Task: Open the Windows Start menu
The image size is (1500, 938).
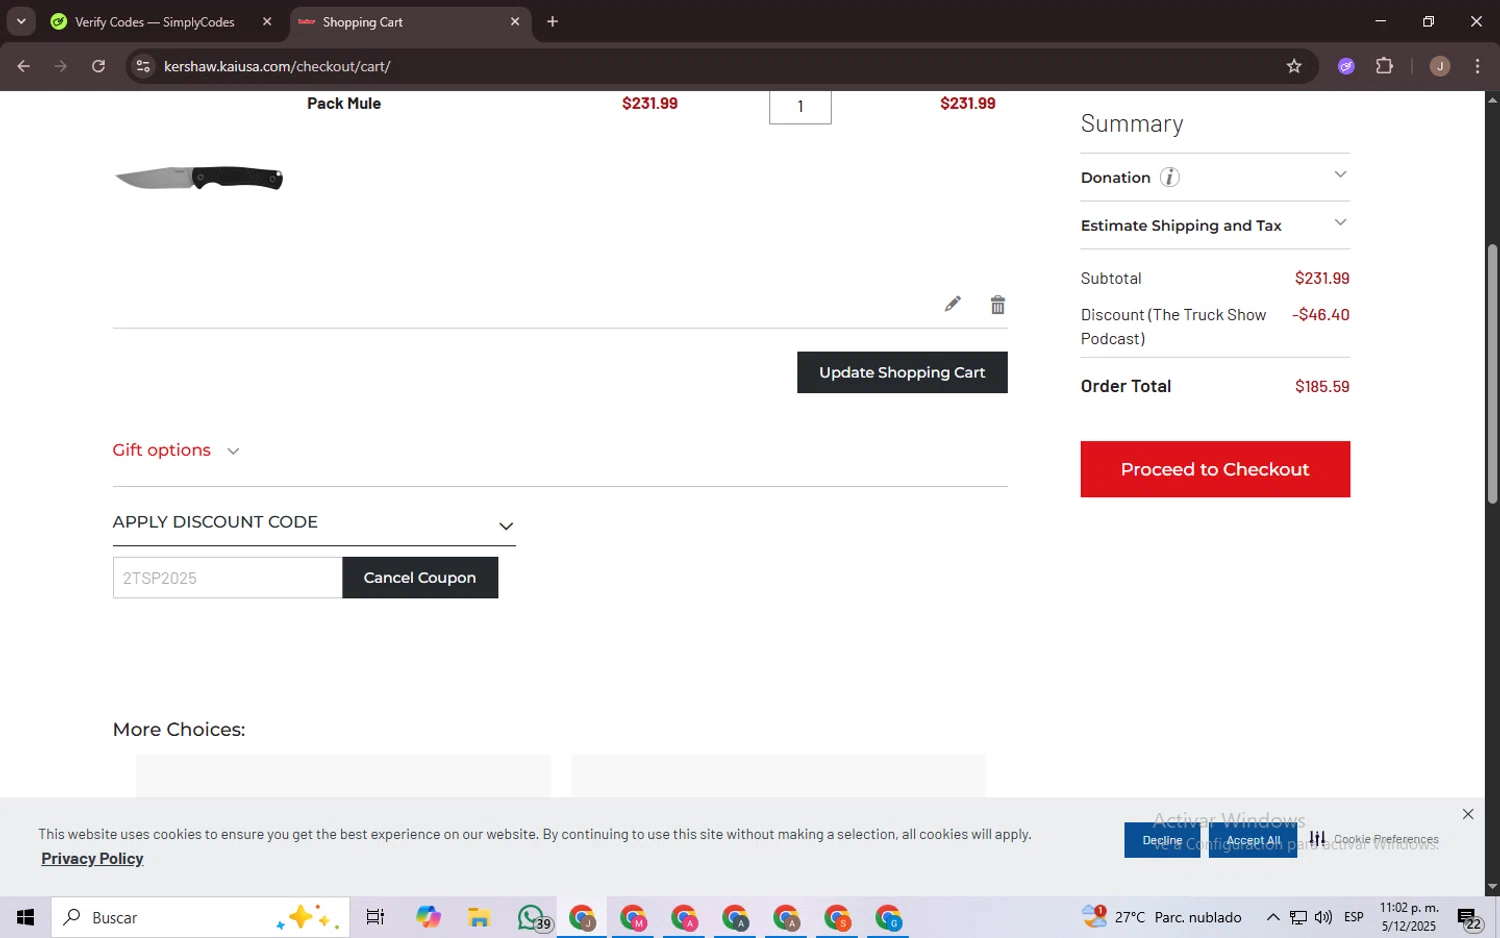Action: (25, 917)
